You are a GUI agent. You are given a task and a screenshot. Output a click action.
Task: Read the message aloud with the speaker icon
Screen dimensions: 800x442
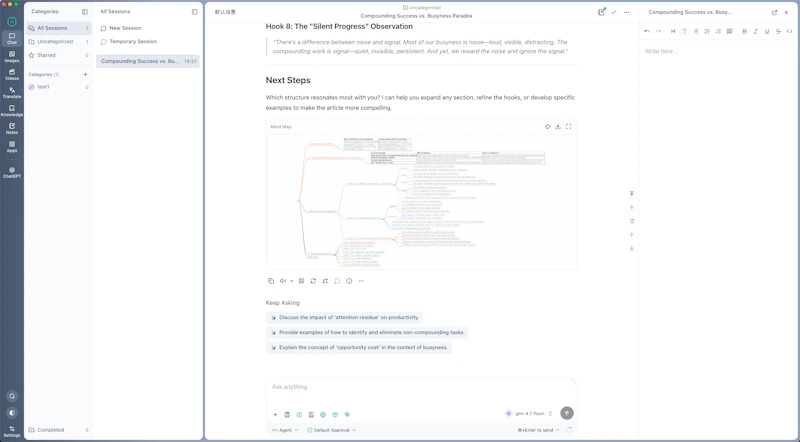point(283,281)
